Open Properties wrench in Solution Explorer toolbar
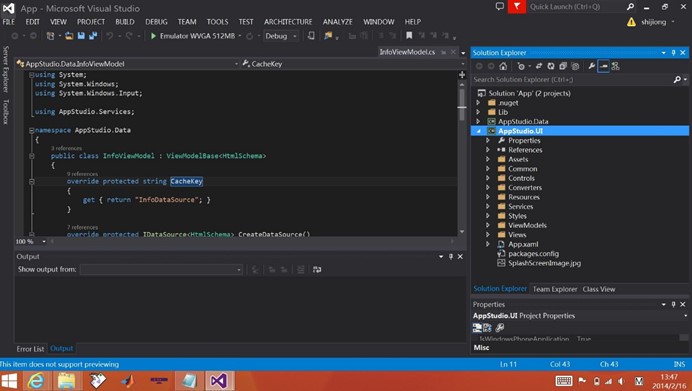Screen dimensions: 692x391 point(591,66)
